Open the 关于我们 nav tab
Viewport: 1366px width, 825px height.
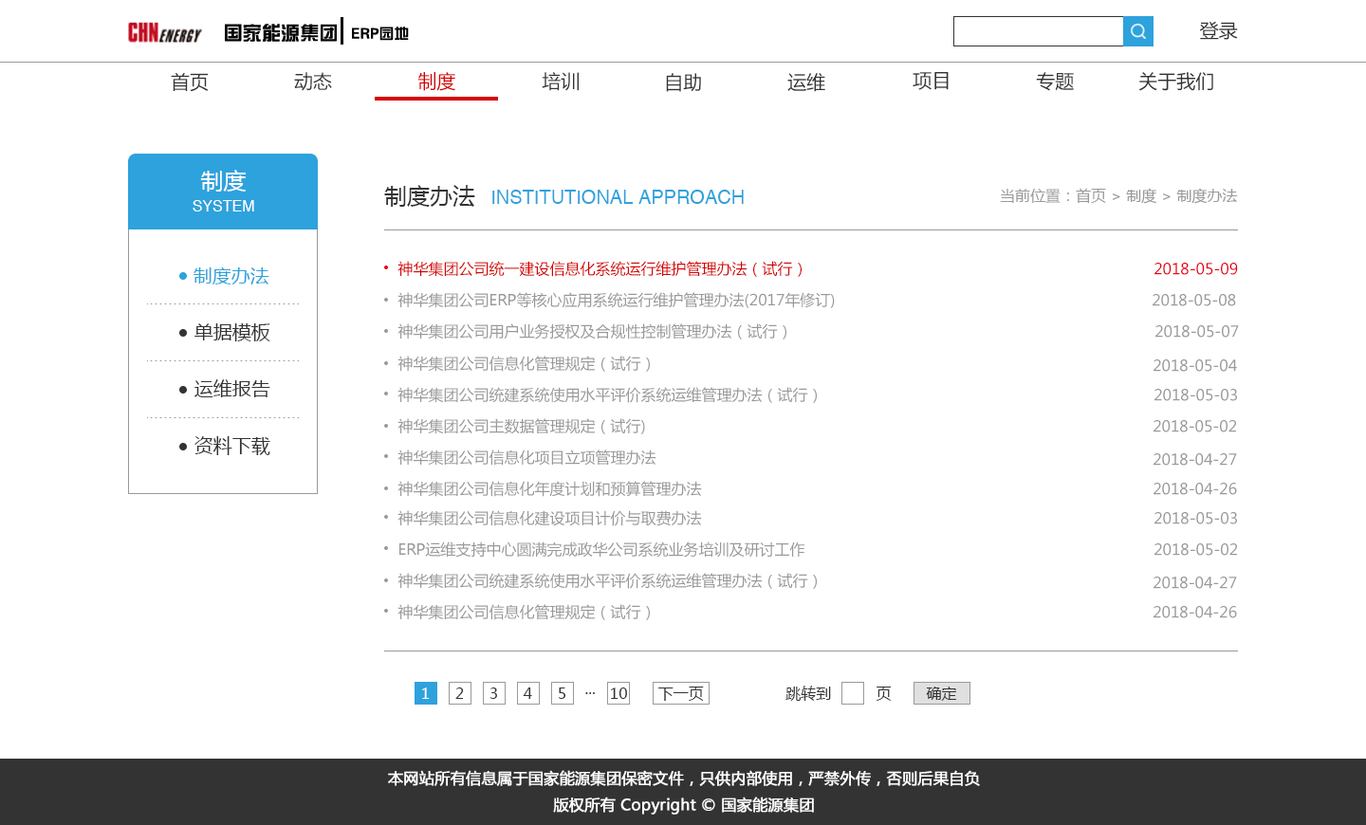pyautogui.click(x=1176, y=82)
